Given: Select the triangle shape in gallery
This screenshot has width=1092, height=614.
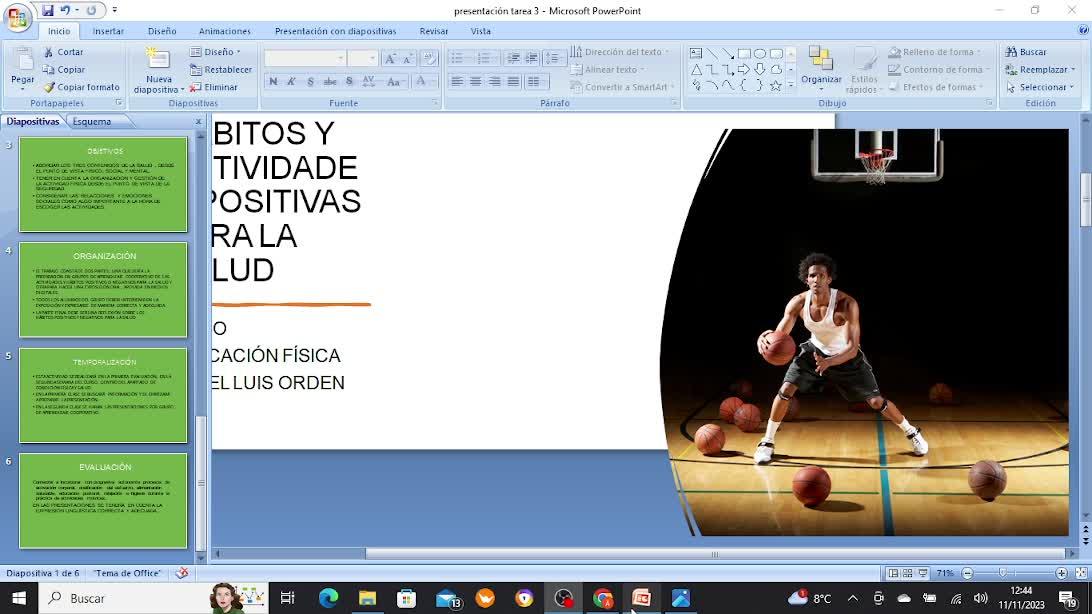Looking at the screenshot, I should point(696,70).
